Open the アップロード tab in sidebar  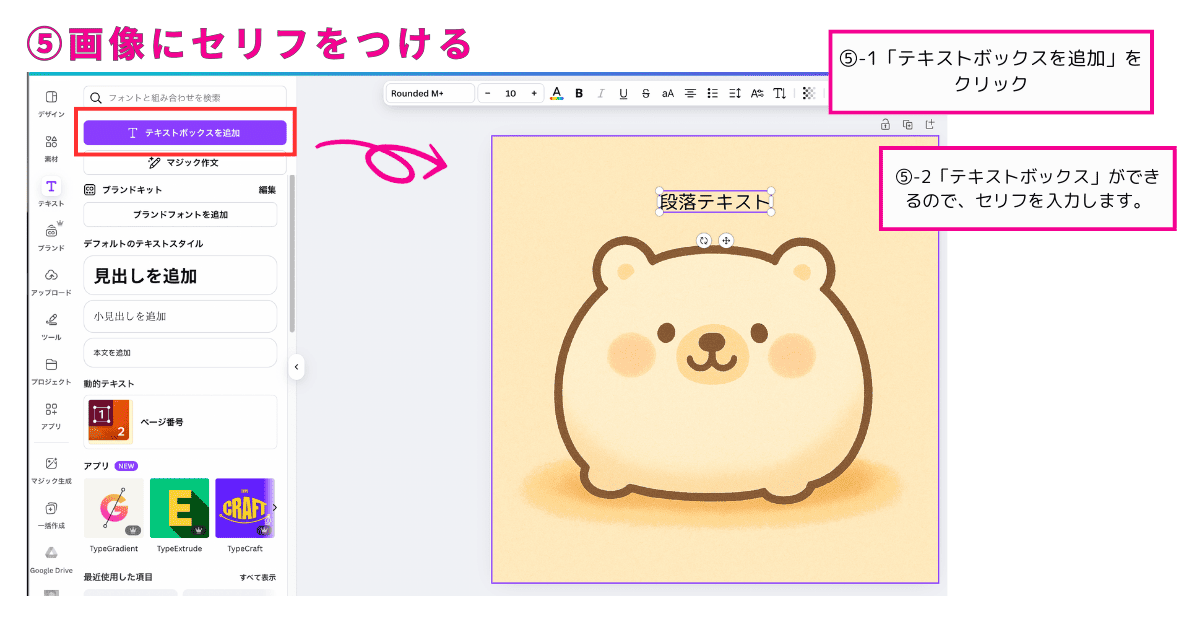click(51, 282)
